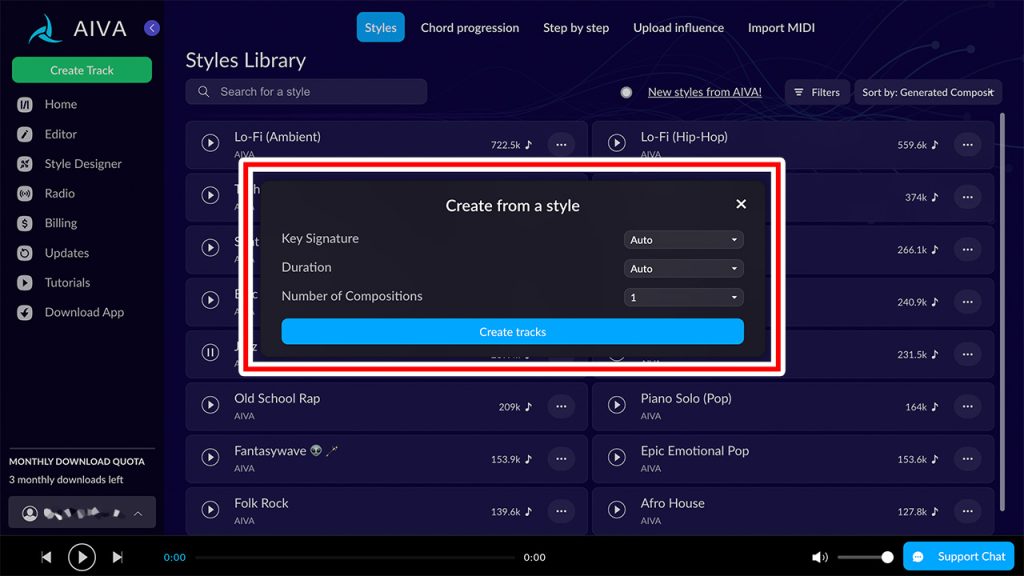Switch to the Chord progression tab
1024x576 pixels.
pyautogui.click(x=470, y=27)
